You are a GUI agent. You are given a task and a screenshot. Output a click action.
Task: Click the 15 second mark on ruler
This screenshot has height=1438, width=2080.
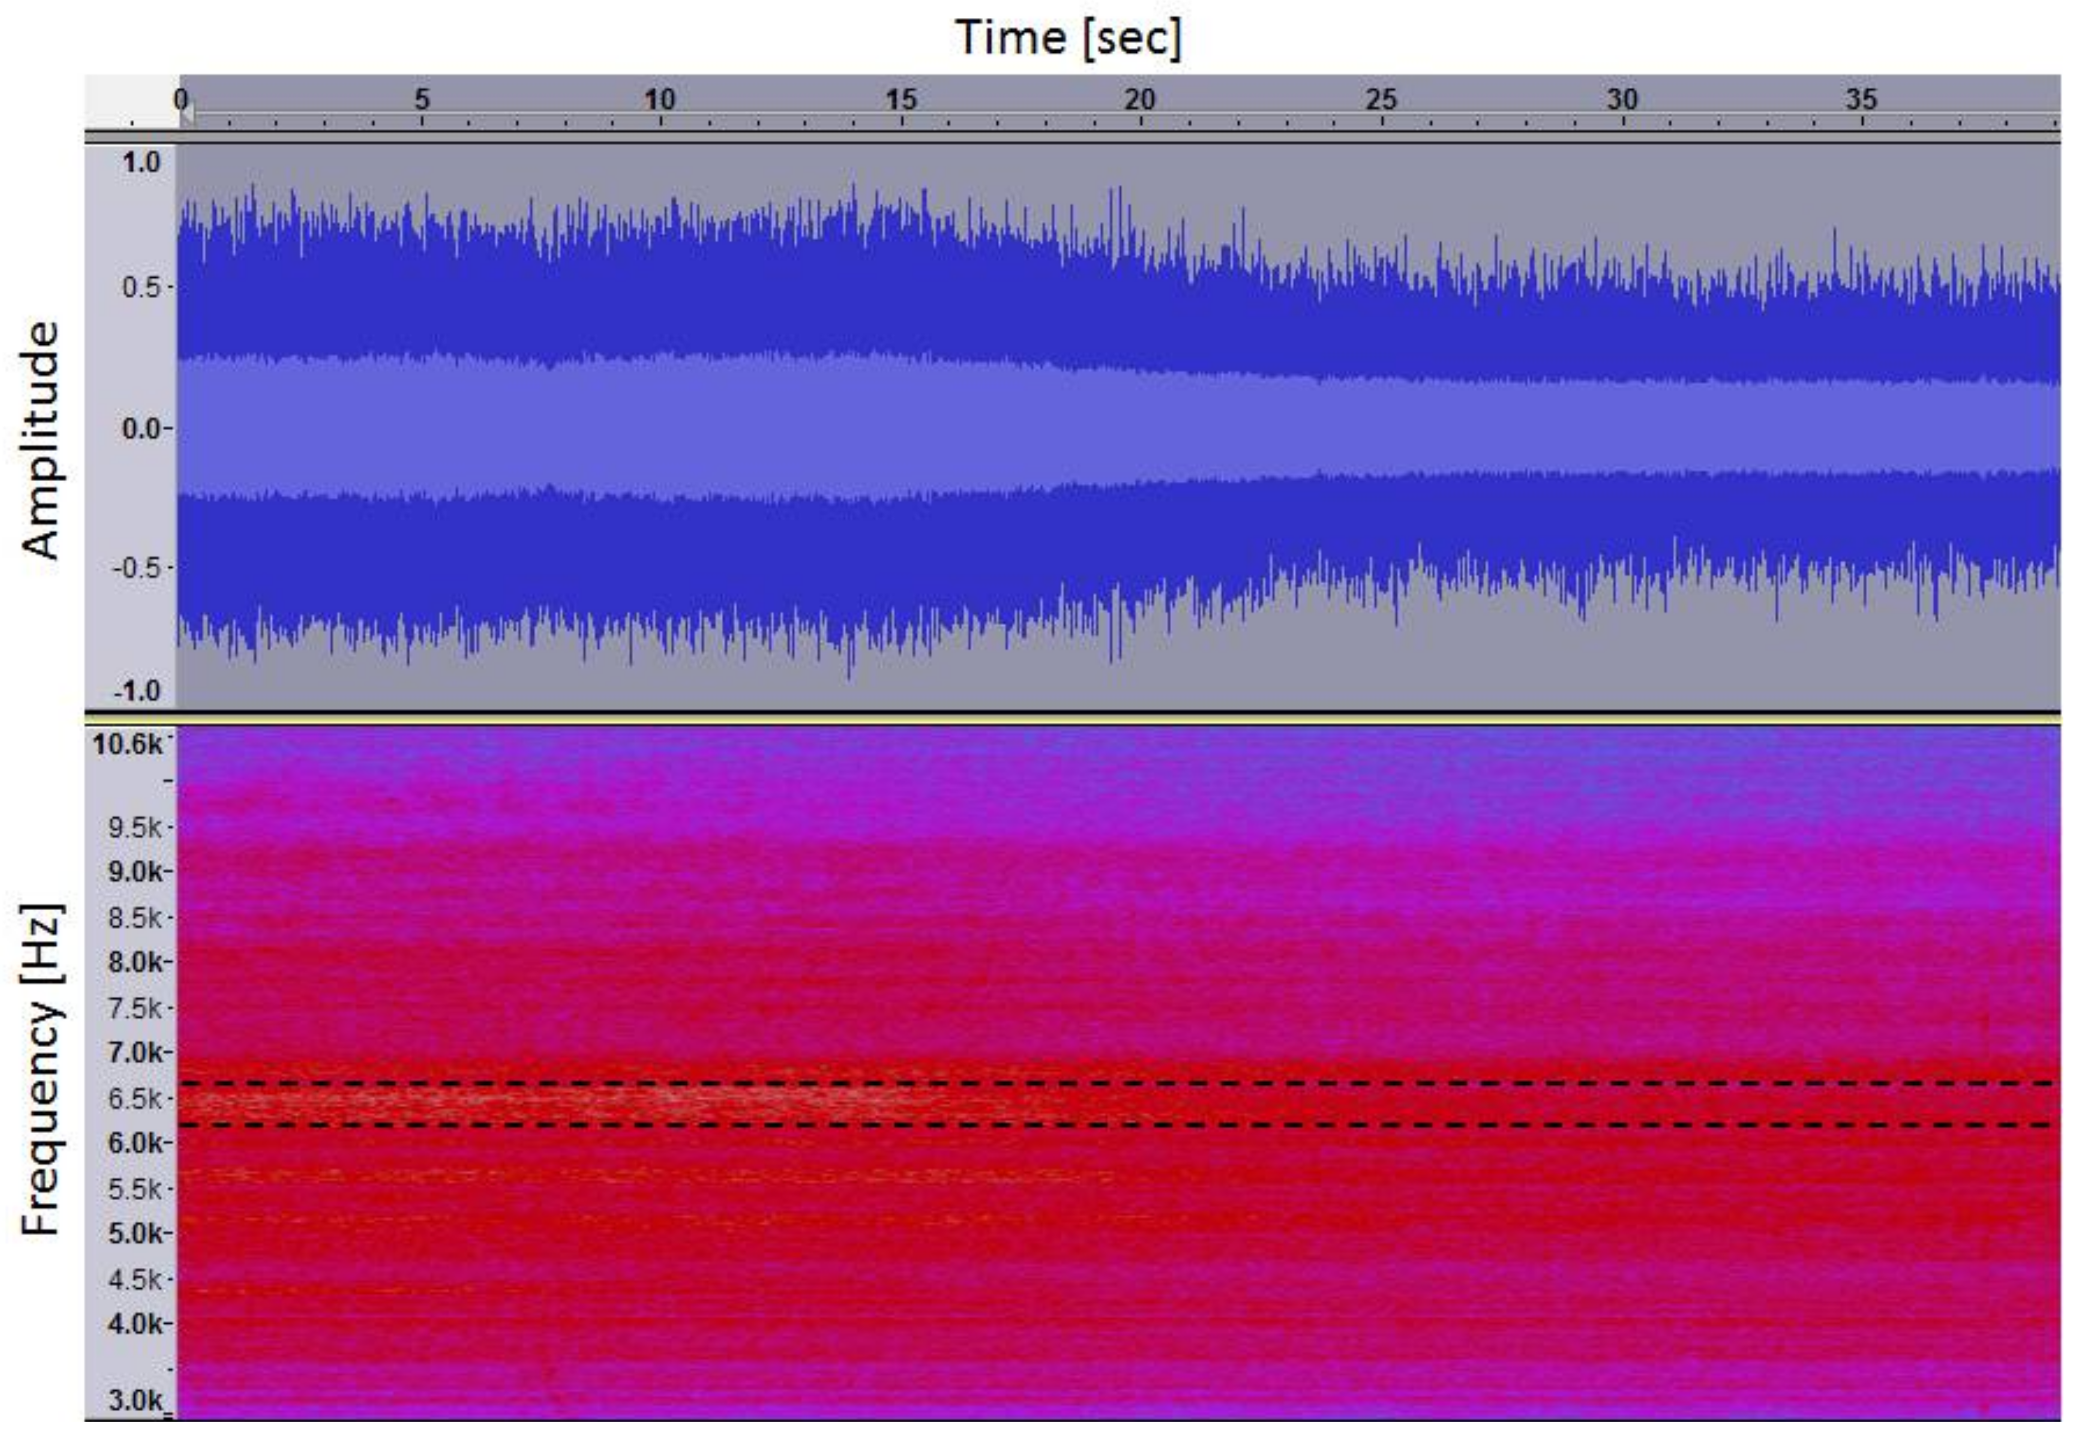pos(901,100)
